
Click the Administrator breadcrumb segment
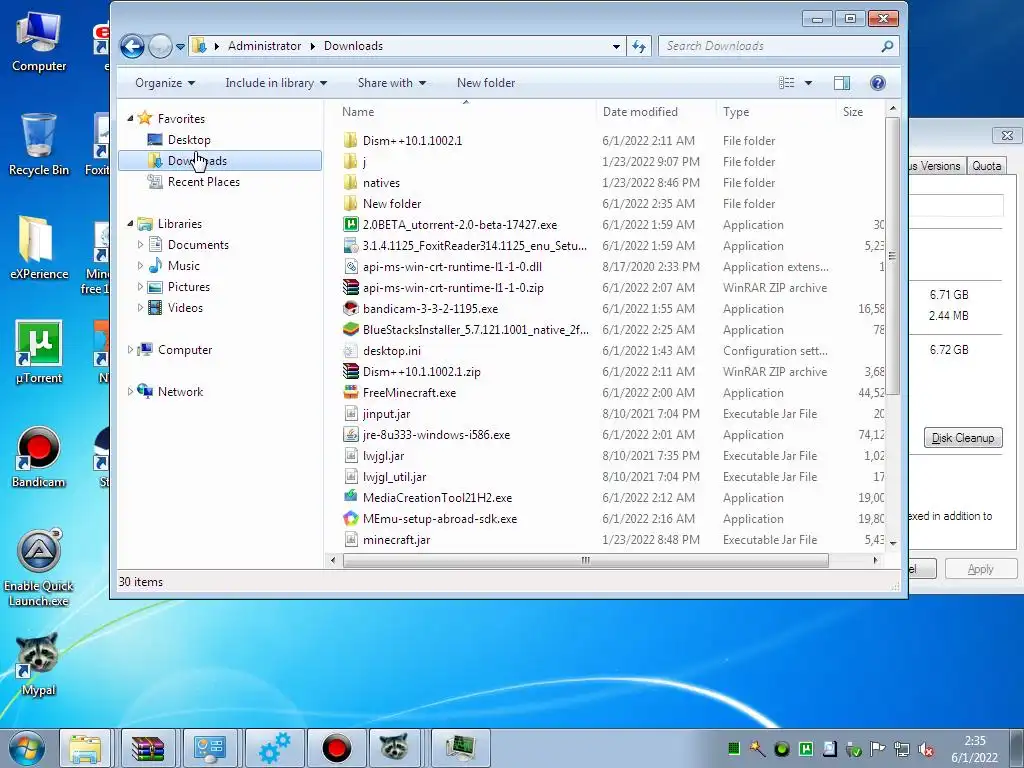tap(264, 46)
